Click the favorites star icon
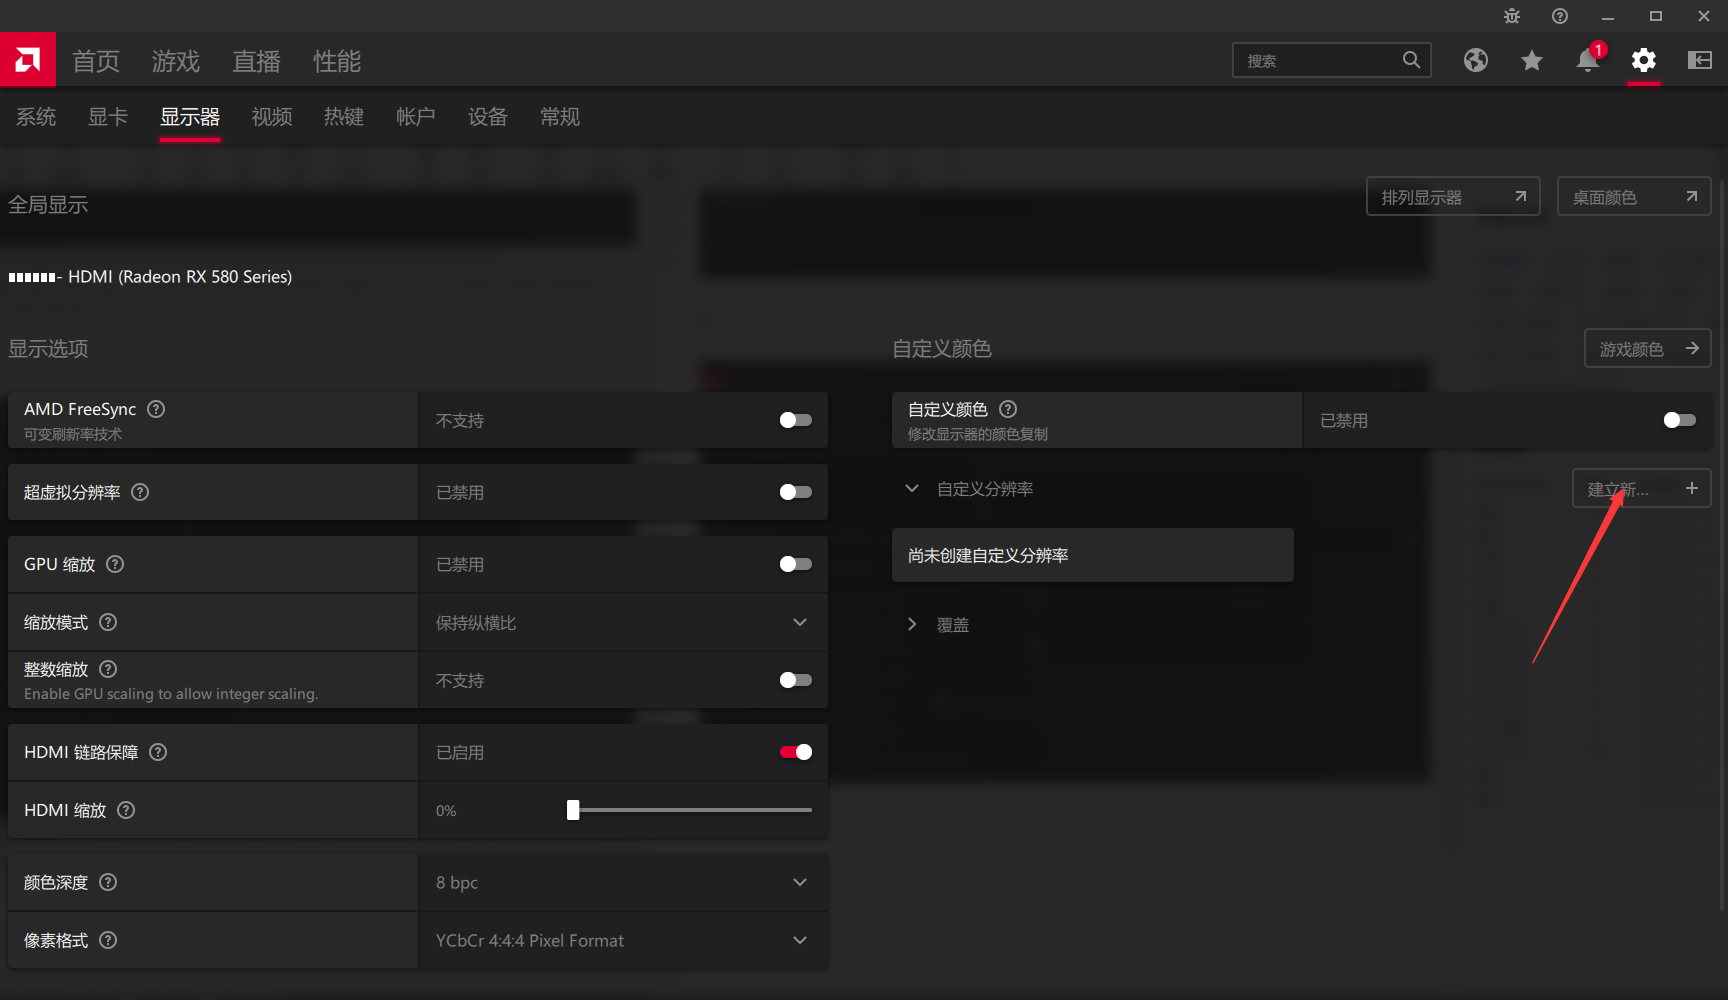The image size is (1728, 1000). [1531, 61]
